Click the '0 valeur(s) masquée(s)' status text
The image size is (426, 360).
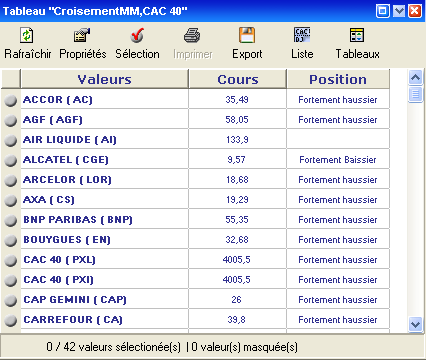(245, 347)
